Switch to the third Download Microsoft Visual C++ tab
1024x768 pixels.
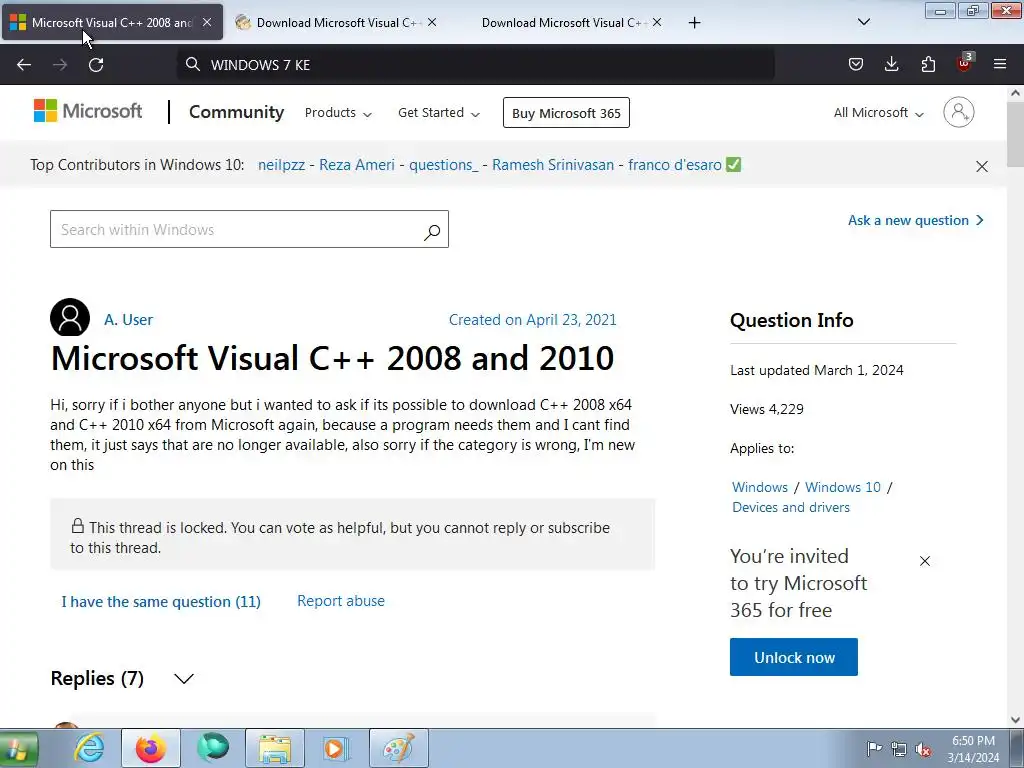pos(562,22)
